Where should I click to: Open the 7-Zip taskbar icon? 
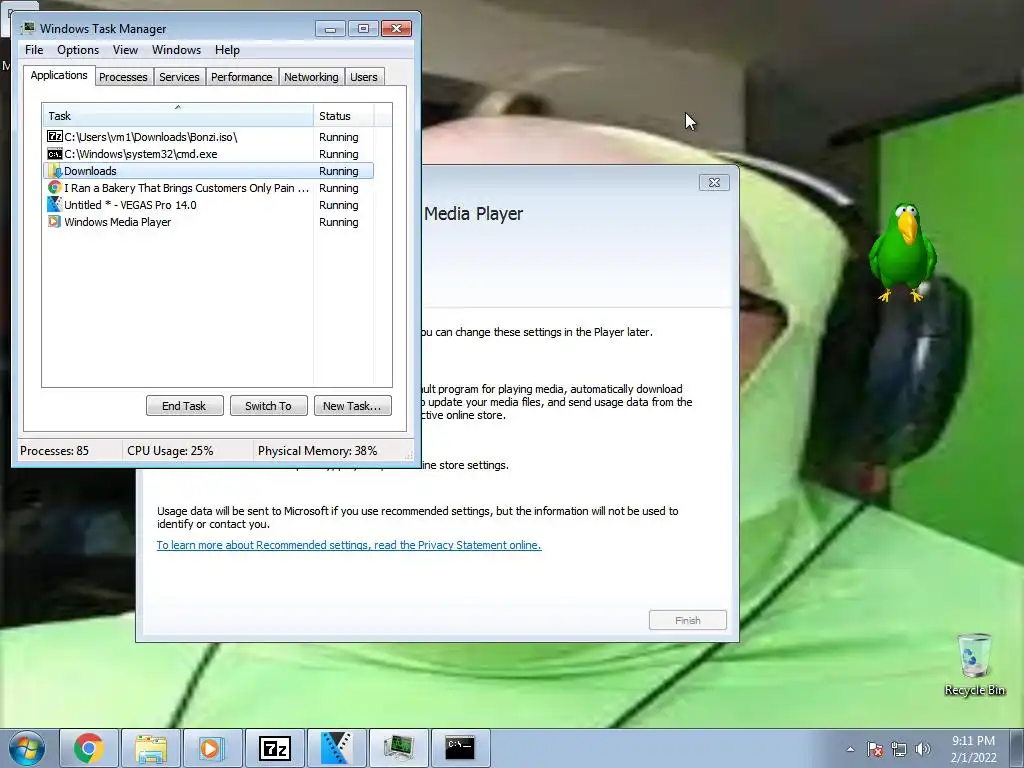[x=275, y=748]
